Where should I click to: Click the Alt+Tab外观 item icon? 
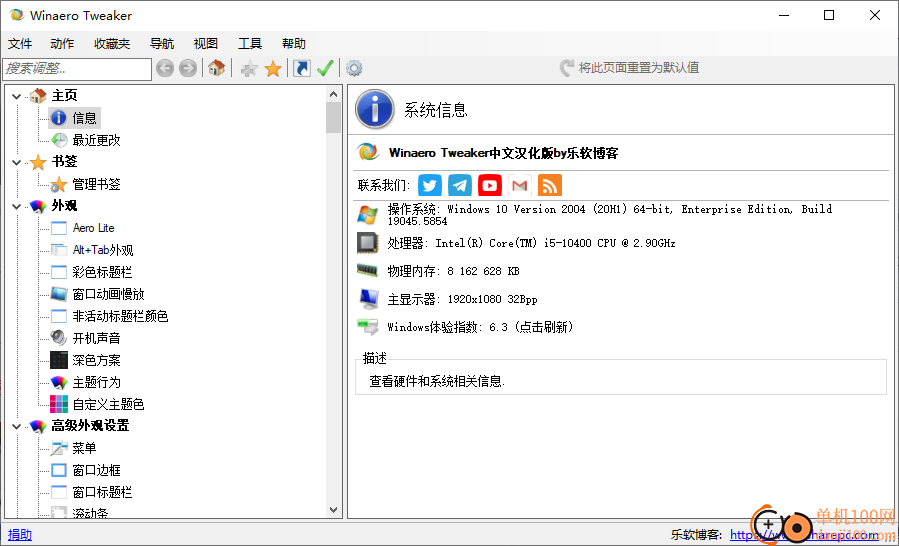(x=59, y=250)
